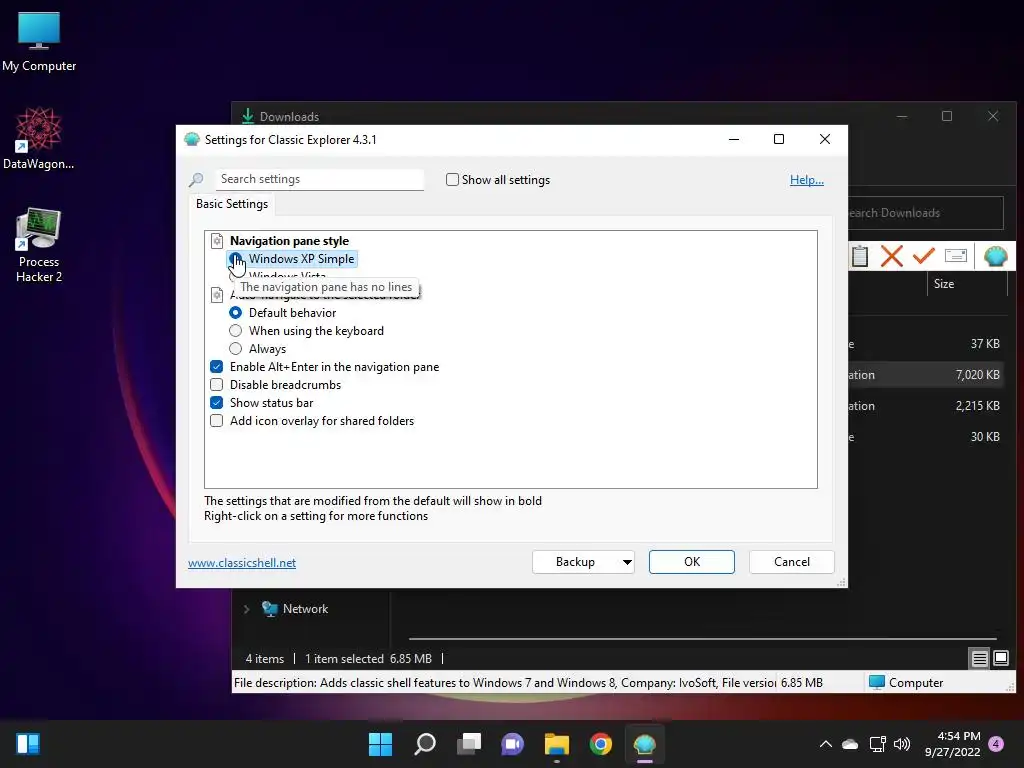The image size is (1024, 768).
Task: Check Disable breadcrumbs option
Action: coord(217,385)
